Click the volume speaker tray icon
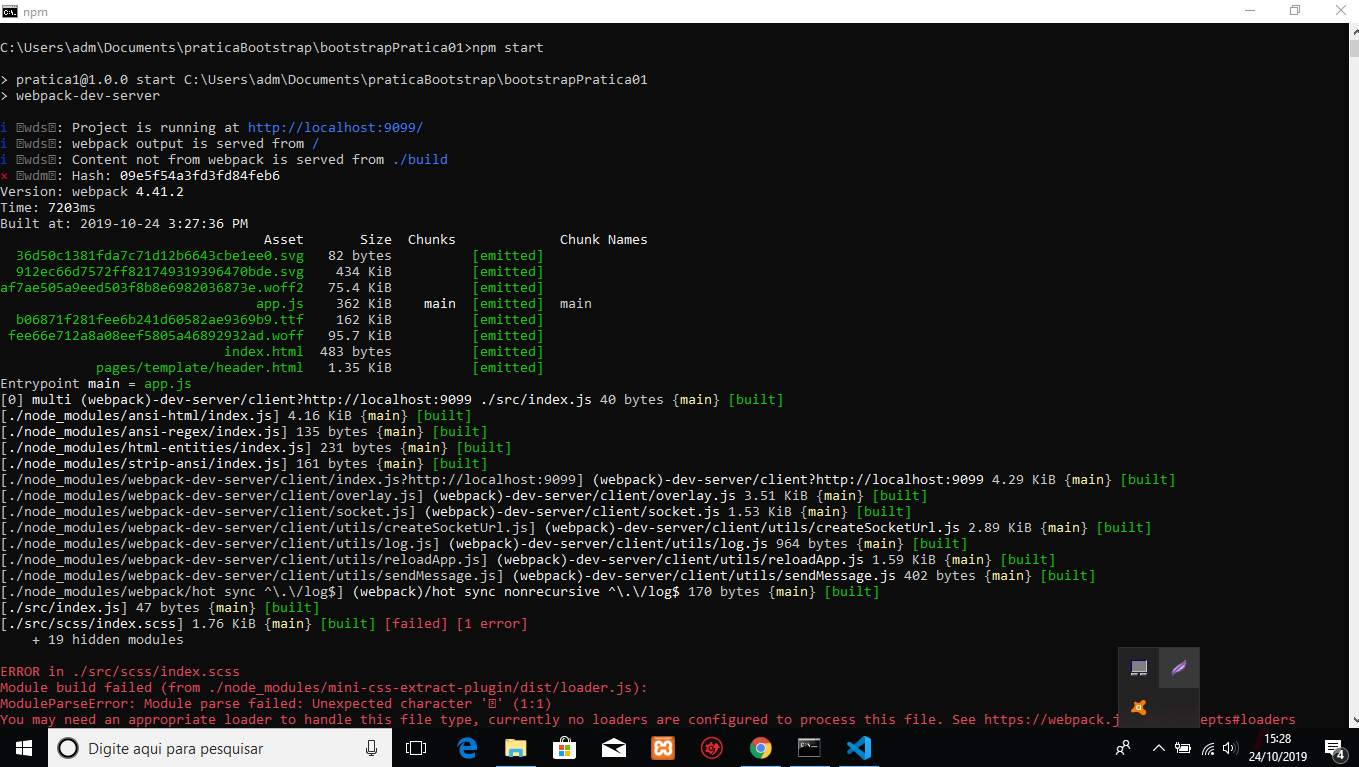This screenshot has width=1359, height=767. point(1231,748)
